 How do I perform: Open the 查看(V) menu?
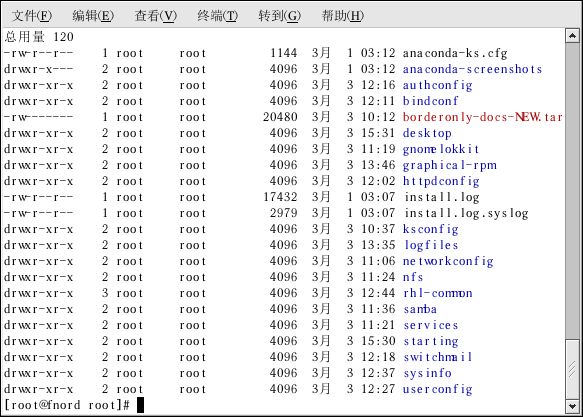pos(155,16)
